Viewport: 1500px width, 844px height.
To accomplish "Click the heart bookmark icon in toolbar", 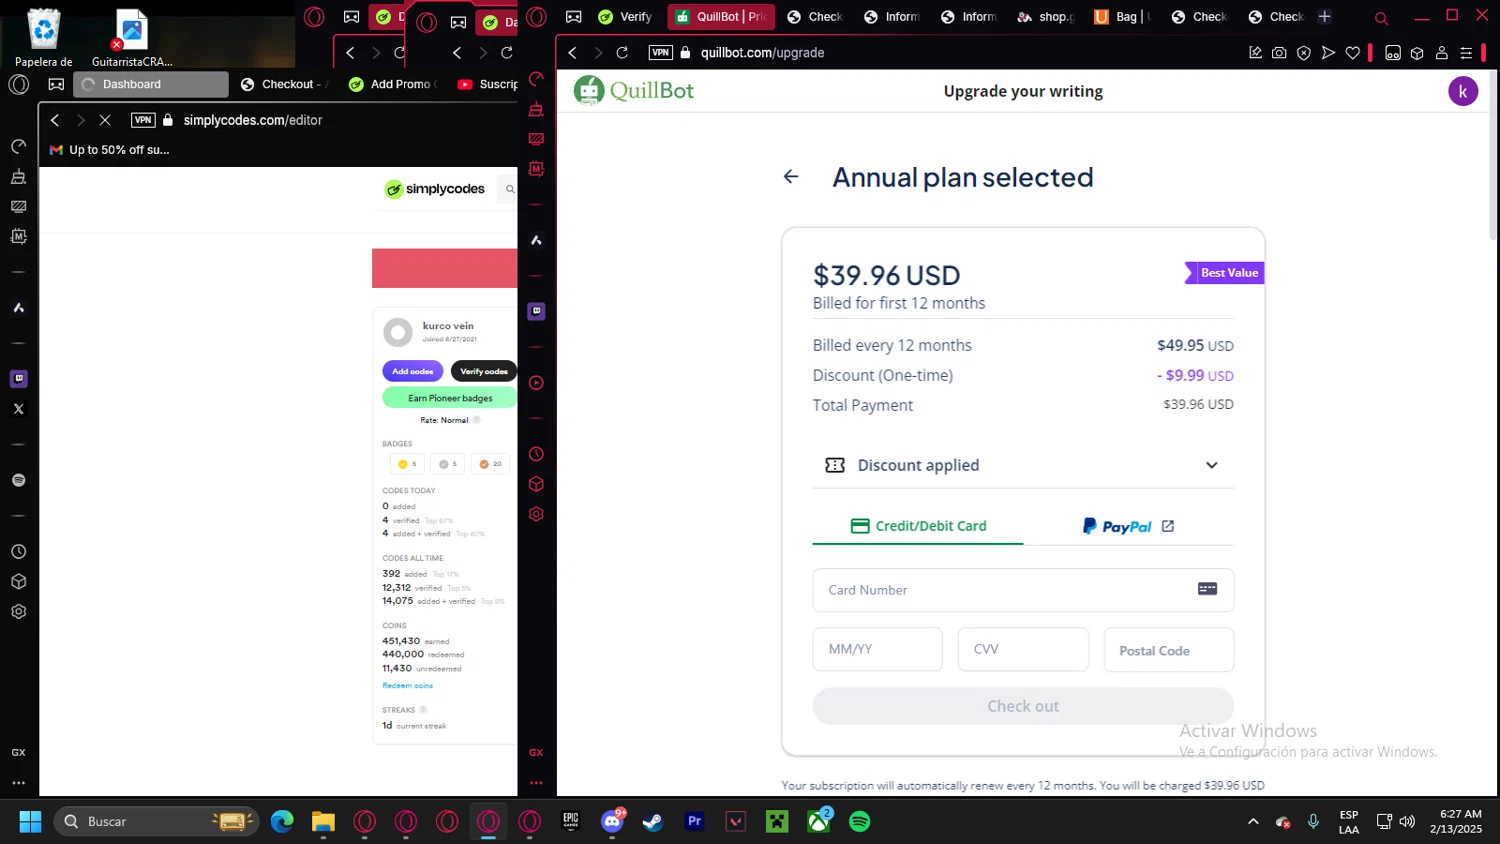I will tap(1353, 53).
